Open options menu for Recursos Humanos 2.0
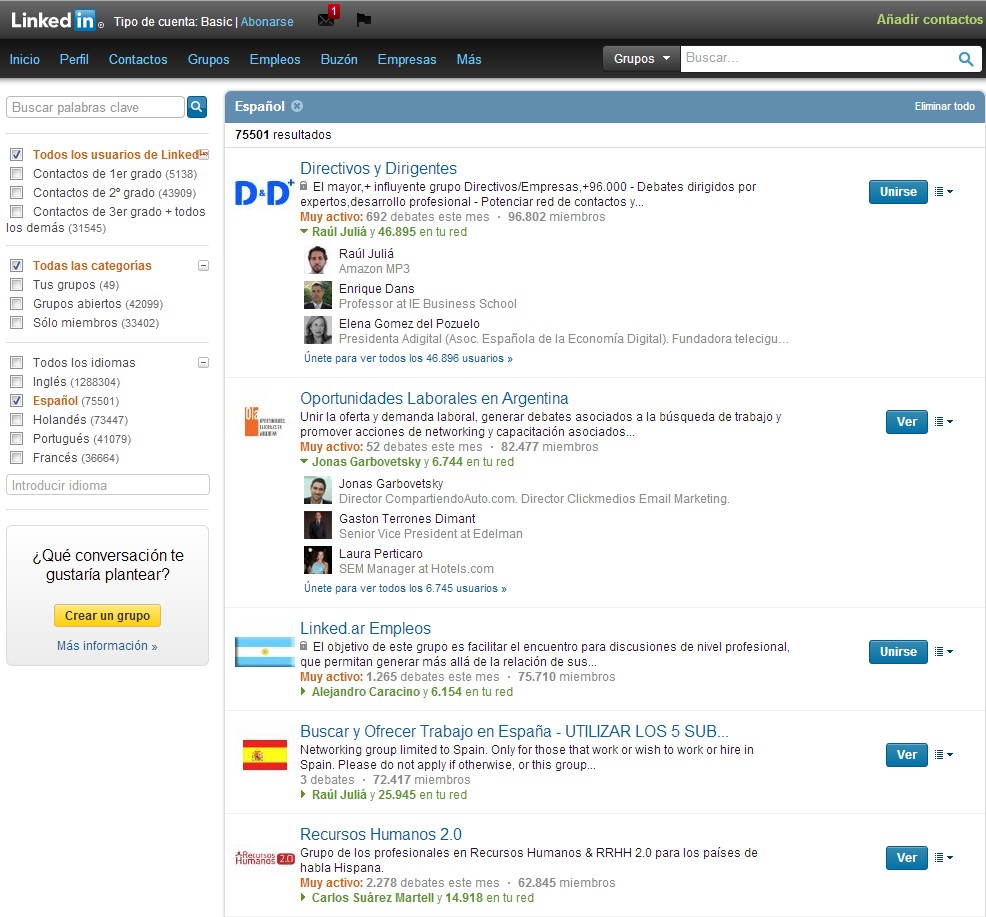986x917 pixels. point(943,857)
